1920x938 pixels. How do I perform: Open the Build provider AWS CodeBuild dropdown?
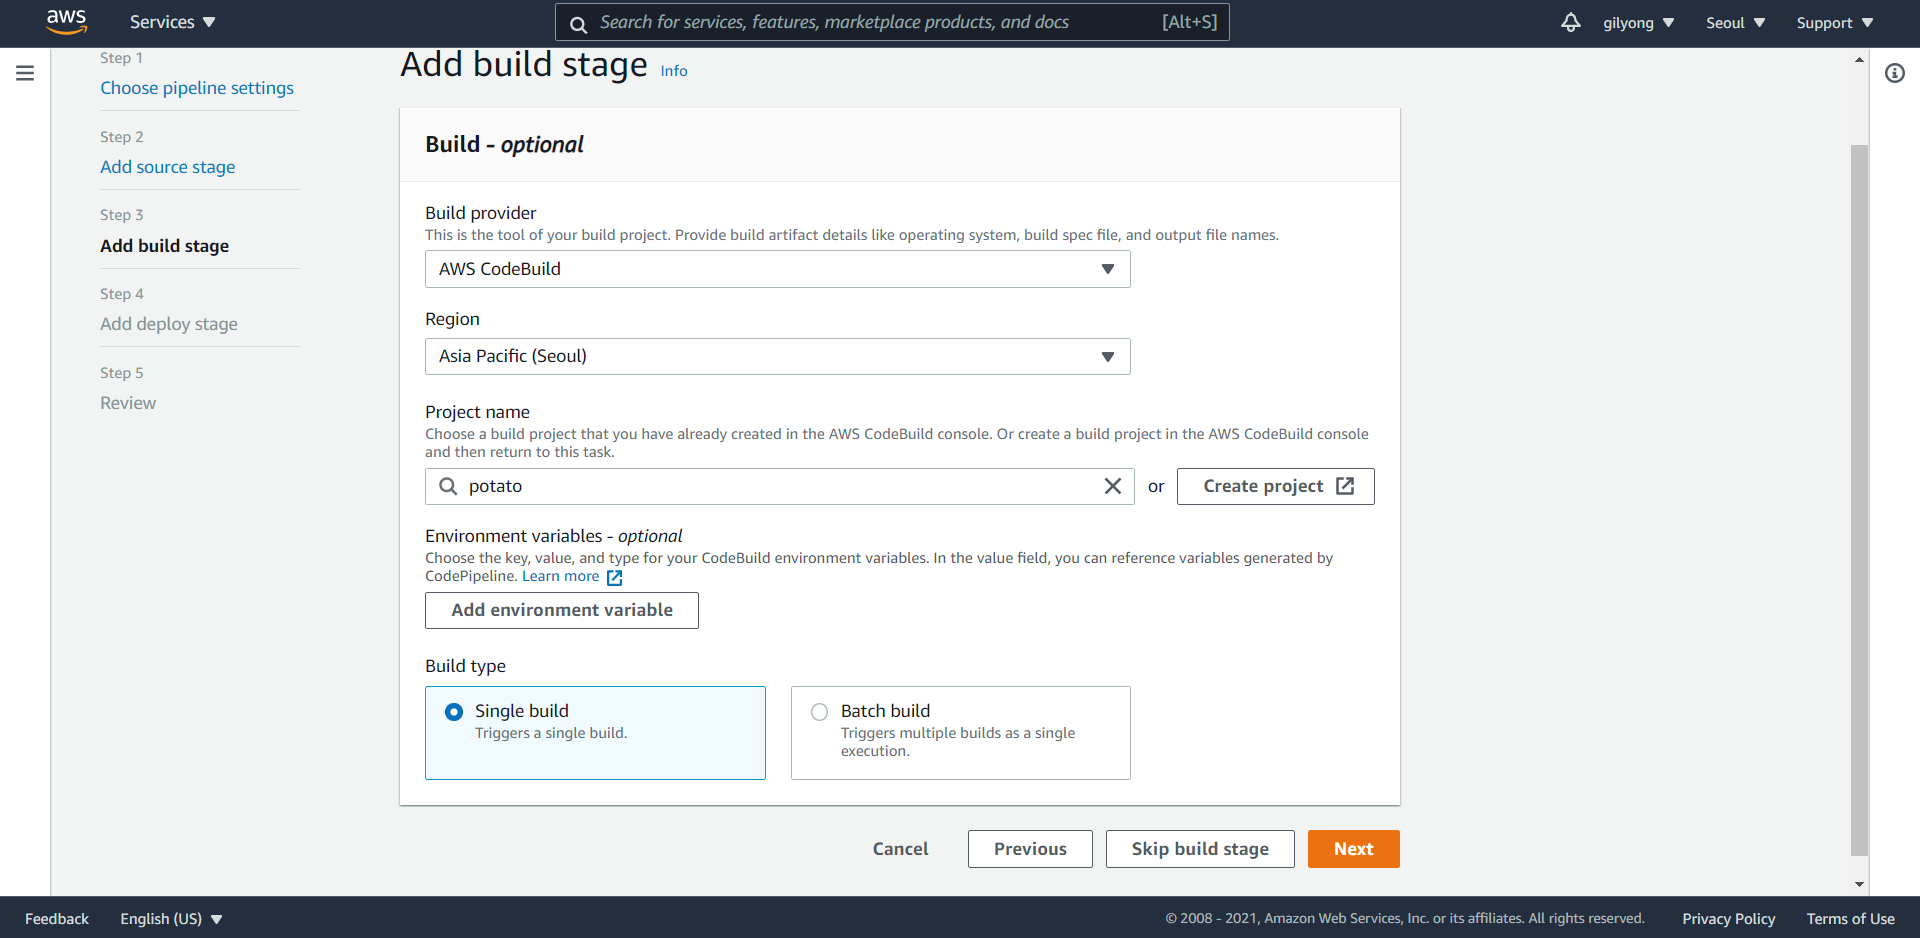(777, 269)
